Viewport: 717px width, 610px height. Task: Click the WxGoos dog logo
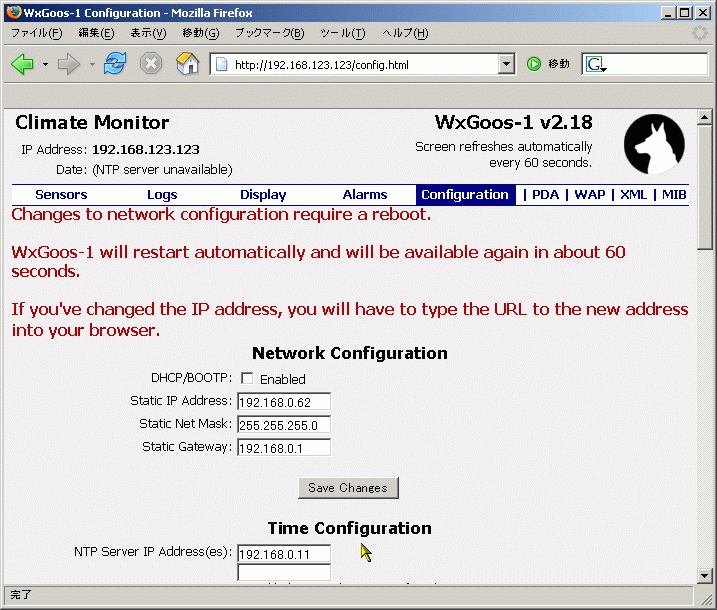point(654,144)
